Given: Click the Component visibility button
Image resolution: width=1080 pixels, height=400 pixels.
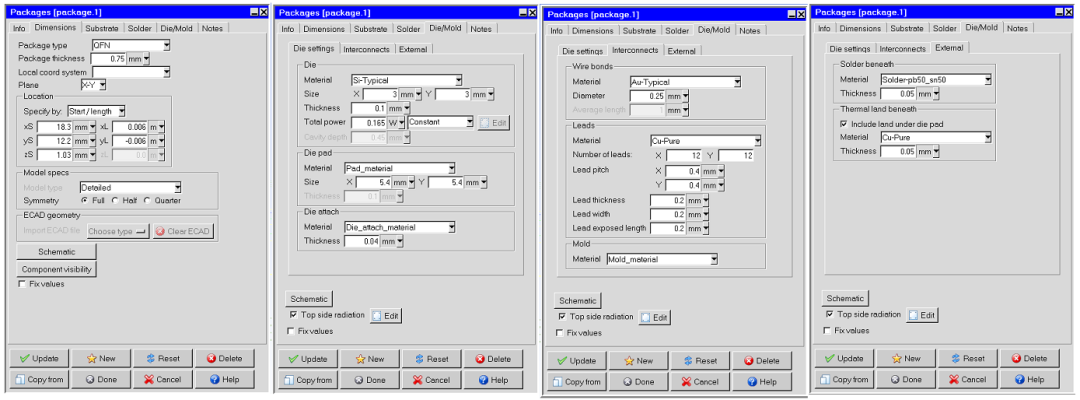Looking at the screenshot, I should point(57,269).
